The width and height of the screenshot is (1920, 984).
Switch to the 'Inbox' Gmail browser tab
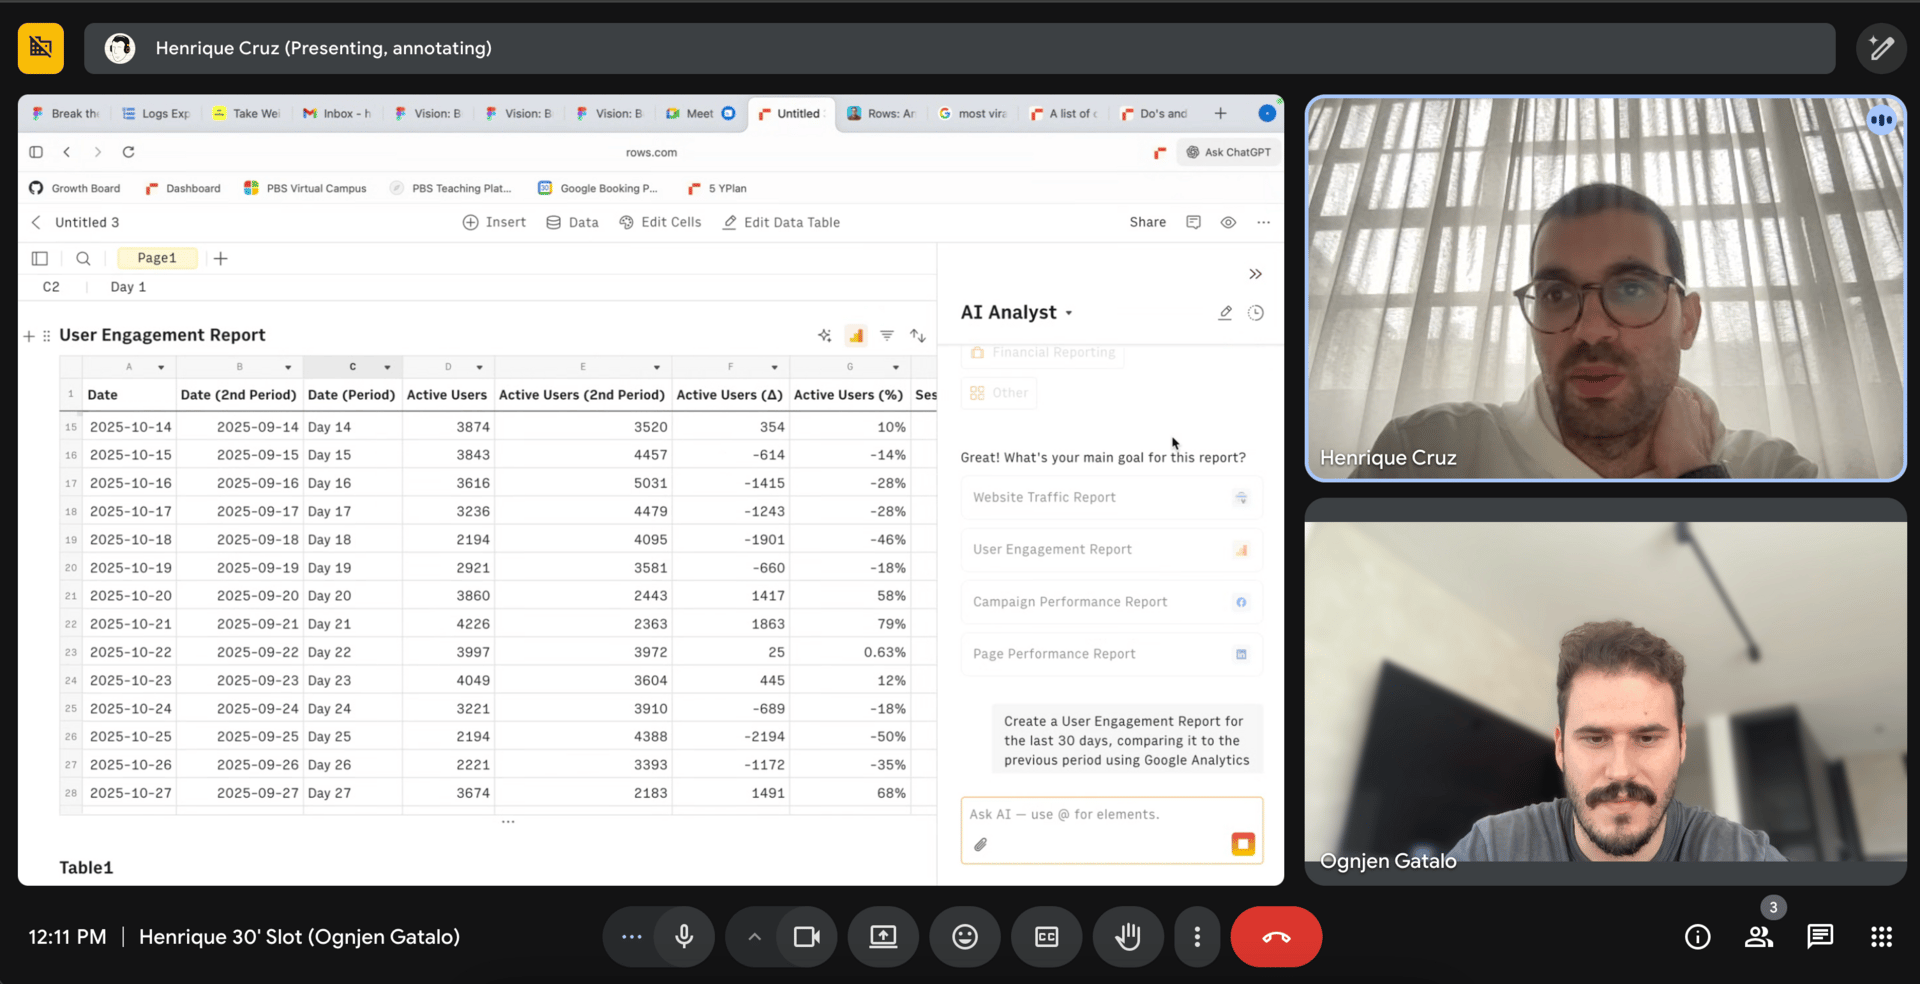[x=338, y=114]
